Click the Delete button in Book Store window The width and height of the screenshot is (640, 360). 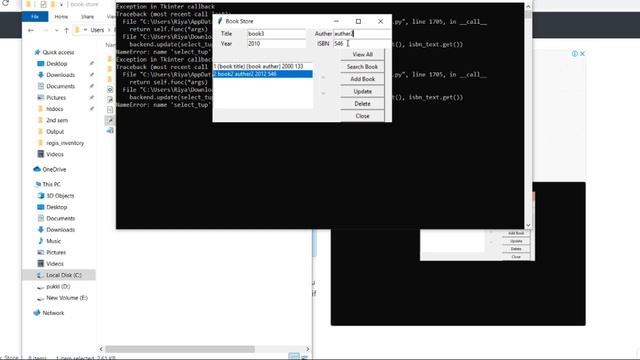362,104
